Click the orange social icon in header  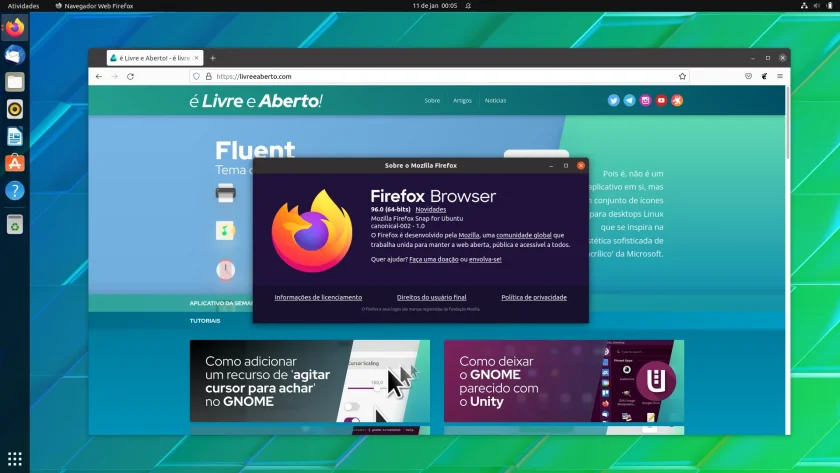[677, 100]
